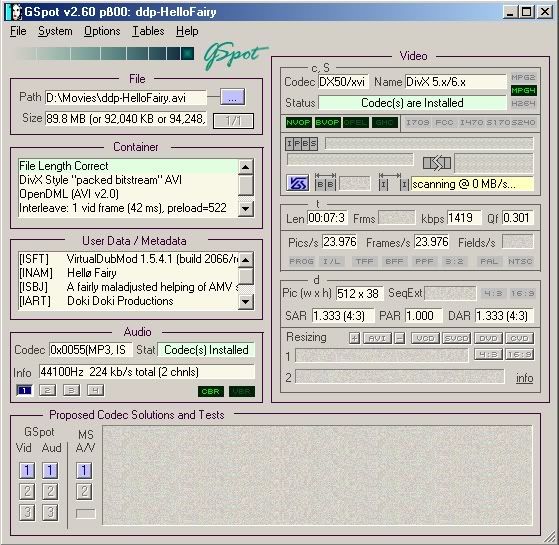Click the 4:3 button under Resizing
559x545 pixels.
[x=488, y=354]
